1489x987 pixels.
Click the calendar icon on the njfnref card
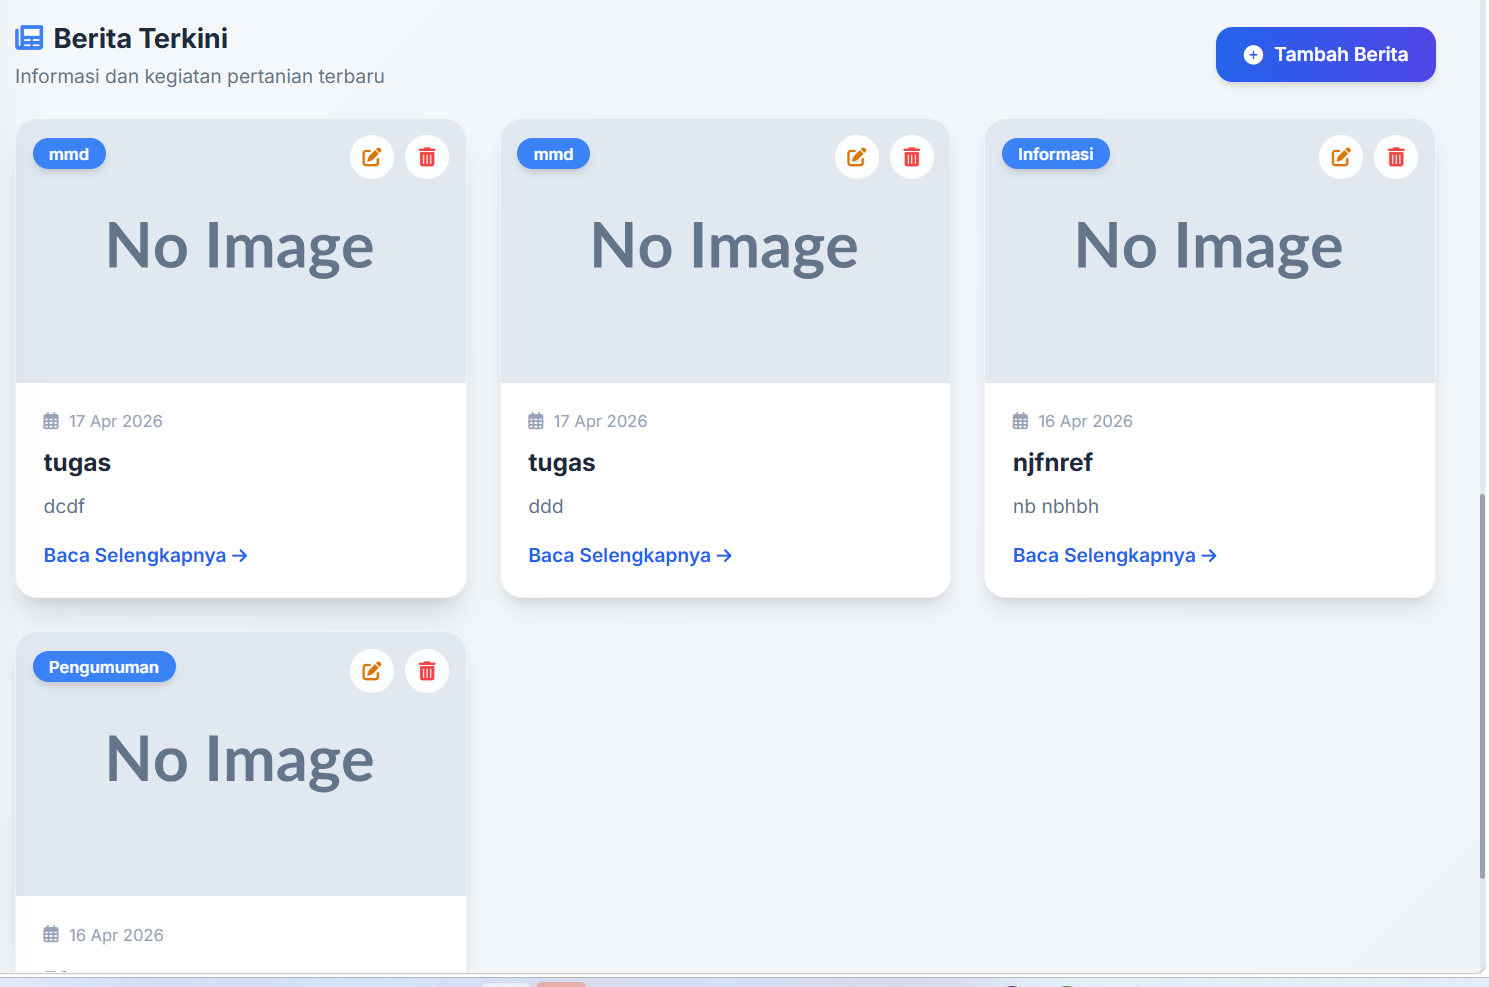pos(1020,421)
